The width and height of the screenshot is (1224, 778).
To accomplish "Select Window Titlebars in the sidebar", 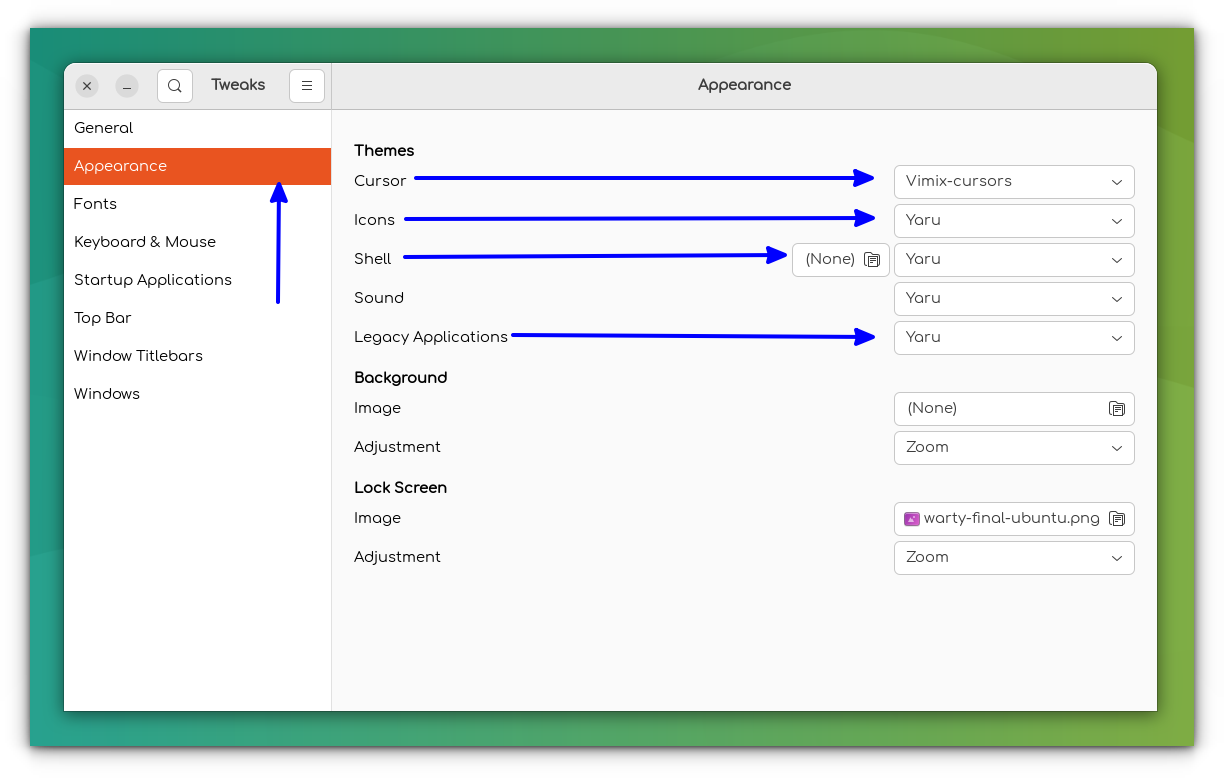I will (x=138, y=356).
